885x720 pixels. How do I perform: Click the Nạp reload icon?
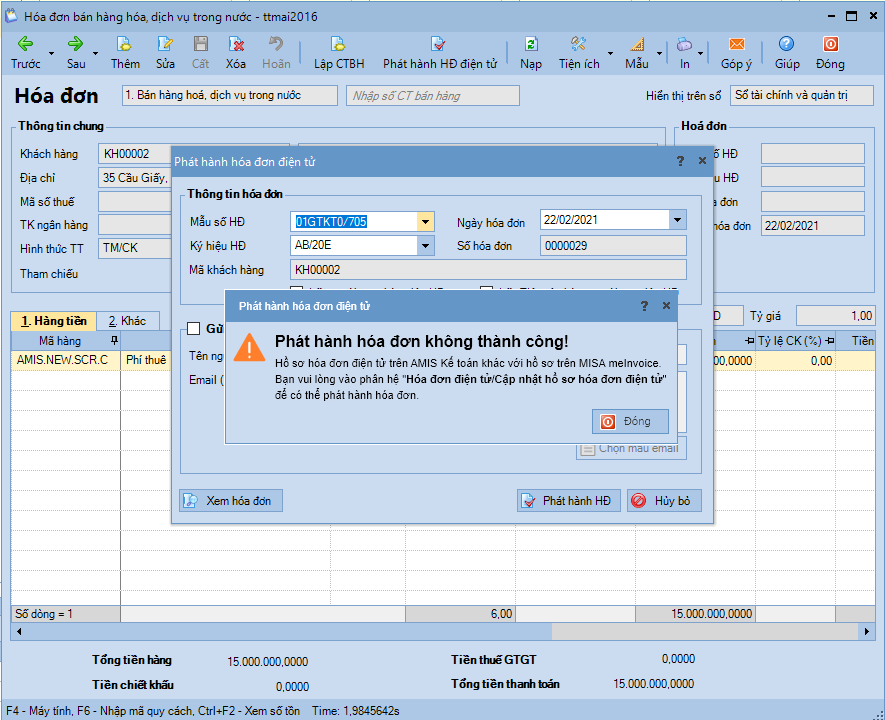531,44
